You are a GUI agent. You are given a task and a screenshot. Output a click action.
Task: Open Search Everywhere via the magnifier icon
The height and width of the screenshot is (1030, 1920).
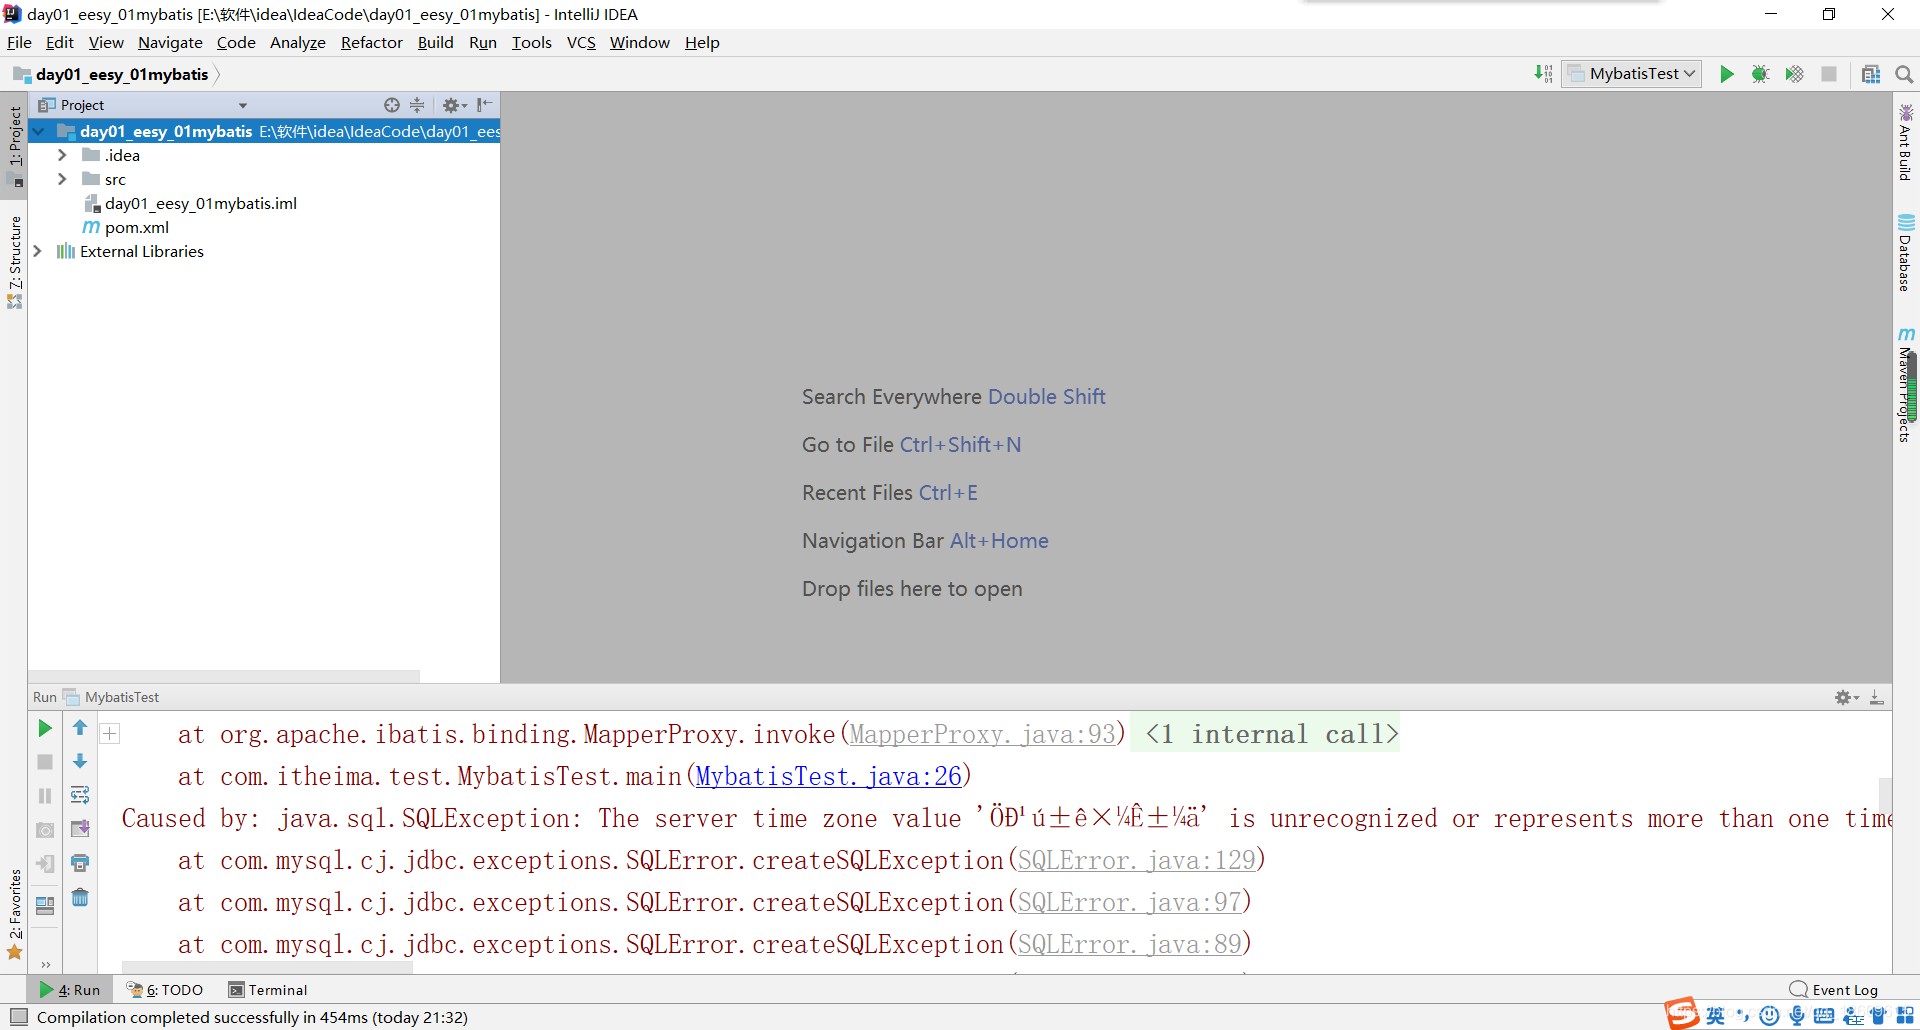click(1904, 74)
